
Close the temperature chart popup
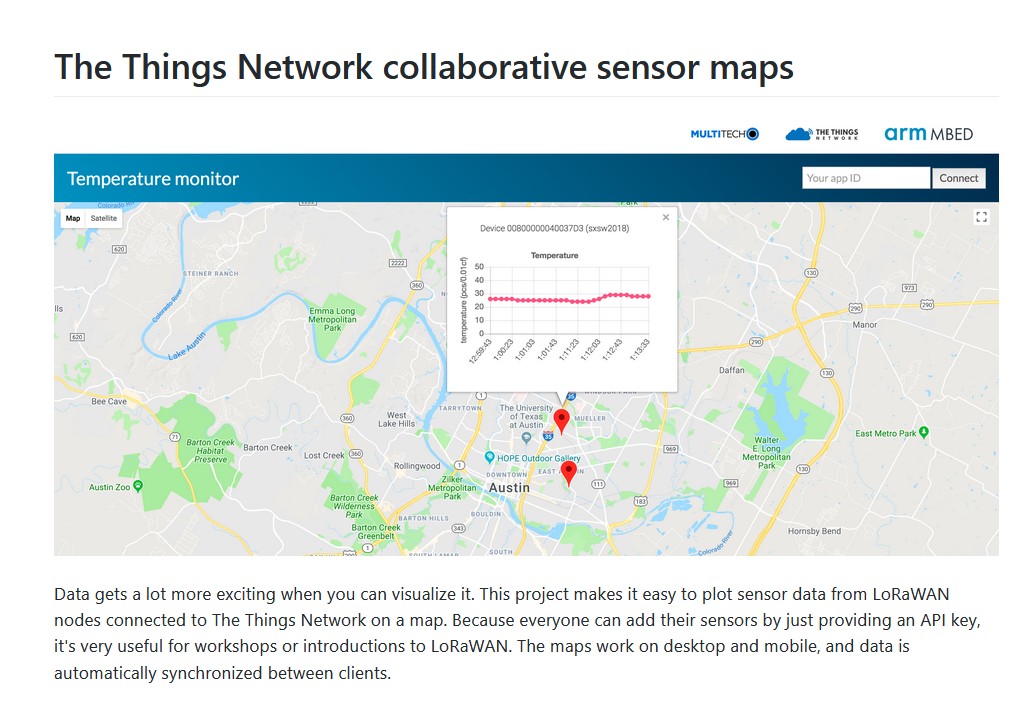point(666,217)
